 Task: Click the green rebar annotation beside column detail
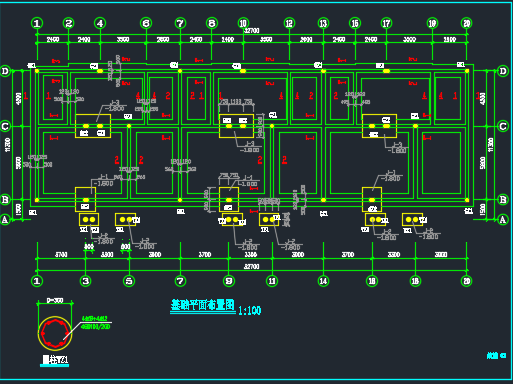tap(96, 323)
